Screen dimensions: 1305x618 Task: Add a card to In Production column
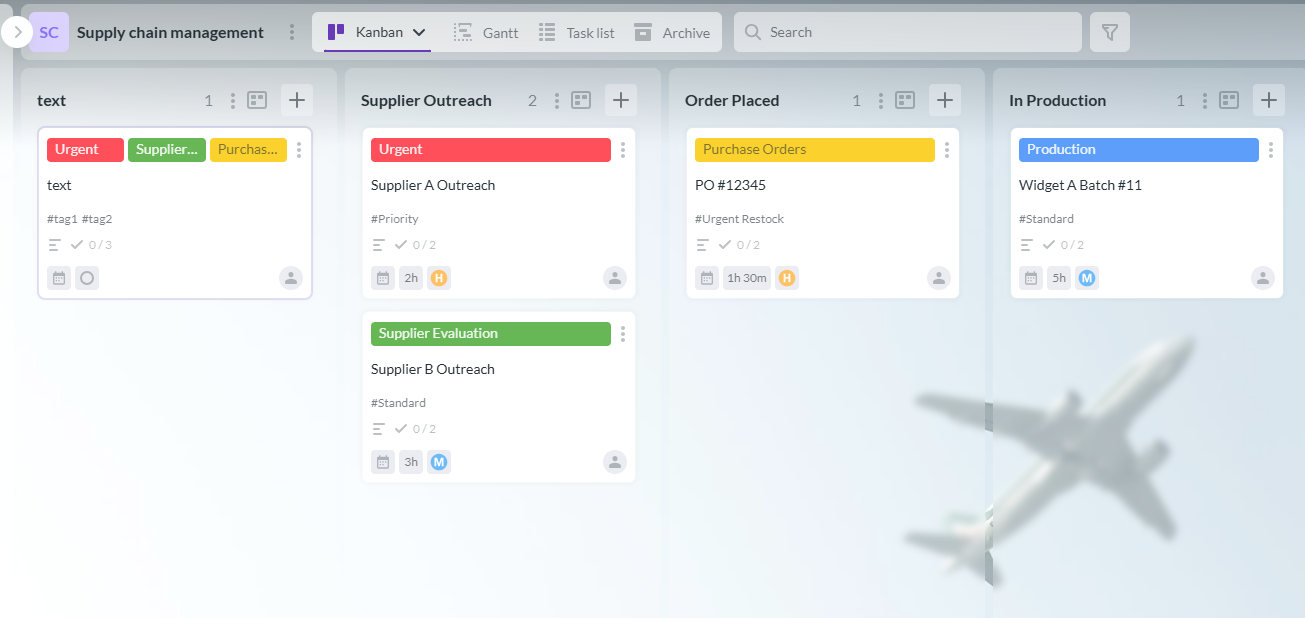coord(1268,100)
